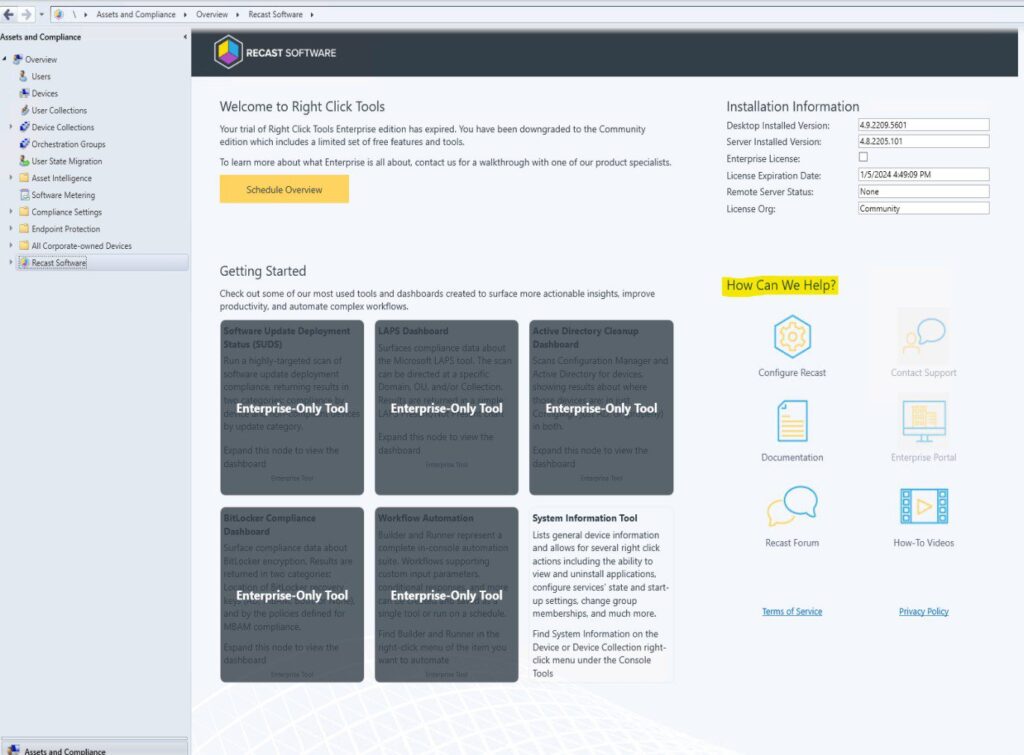Open the Configure Recast gear icon
Image resolution: width=1024 pixels, height=755 pixels.
792,337
